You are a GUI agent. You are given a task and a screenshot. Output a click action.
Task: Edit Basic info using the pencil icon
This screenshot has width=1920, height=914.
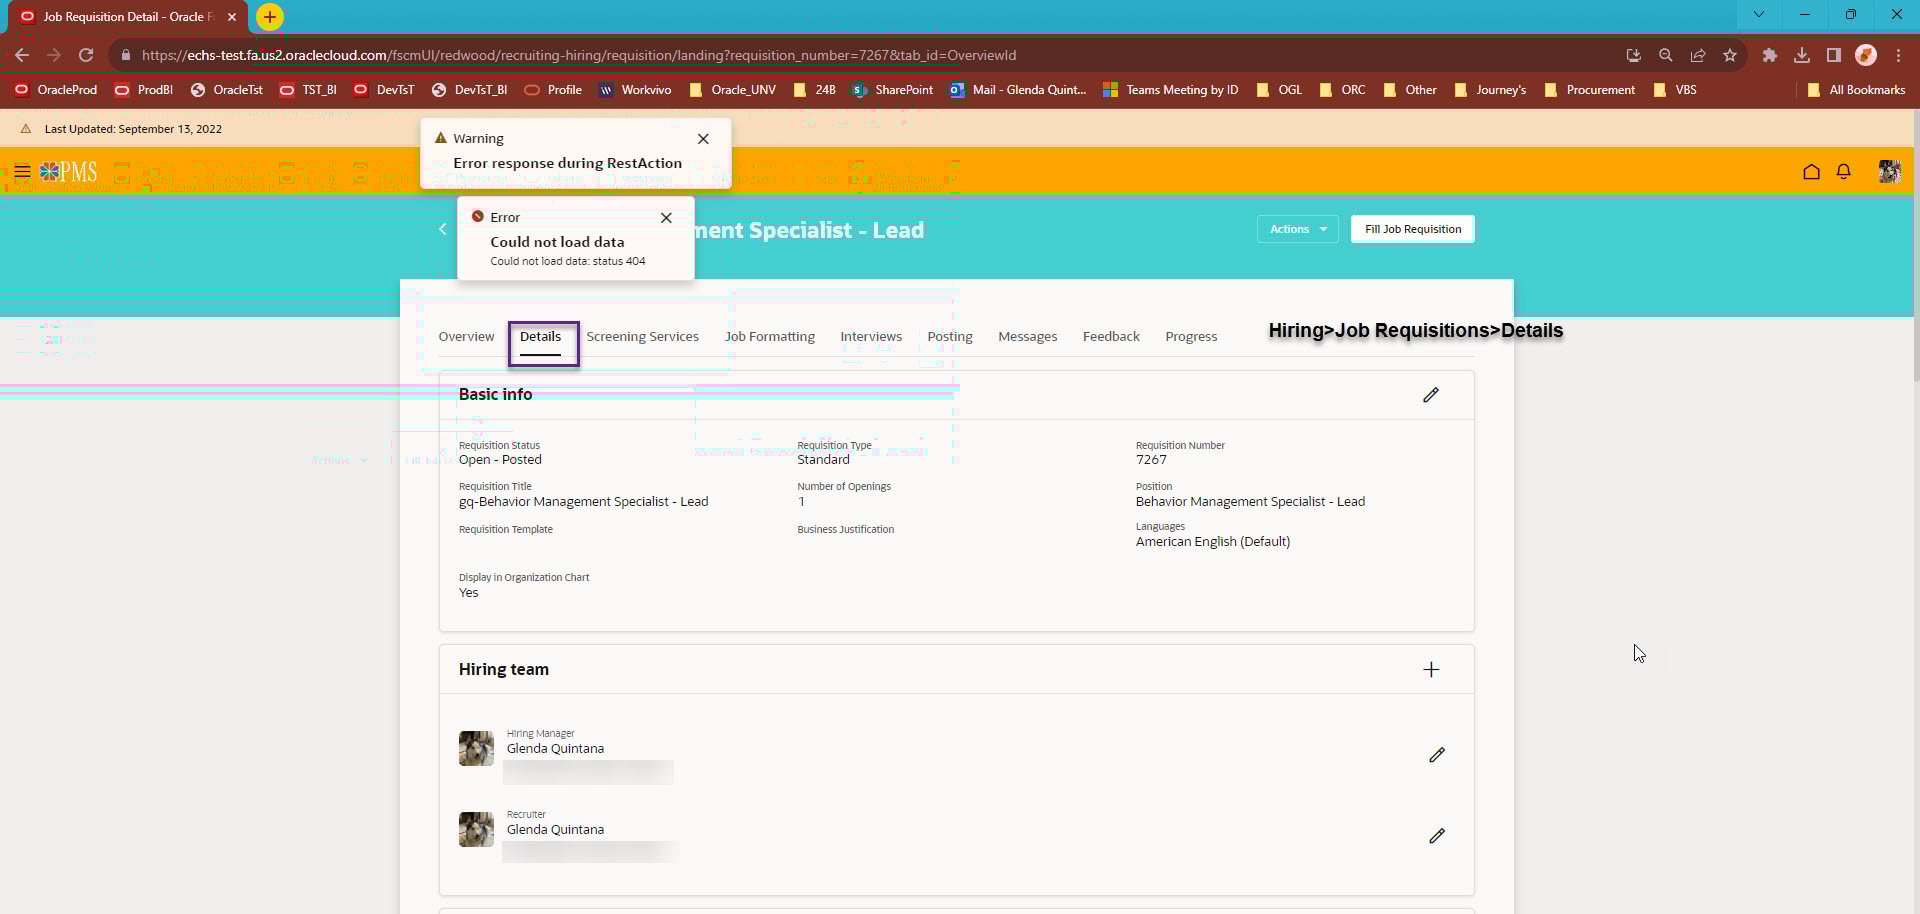(1431, 394)
